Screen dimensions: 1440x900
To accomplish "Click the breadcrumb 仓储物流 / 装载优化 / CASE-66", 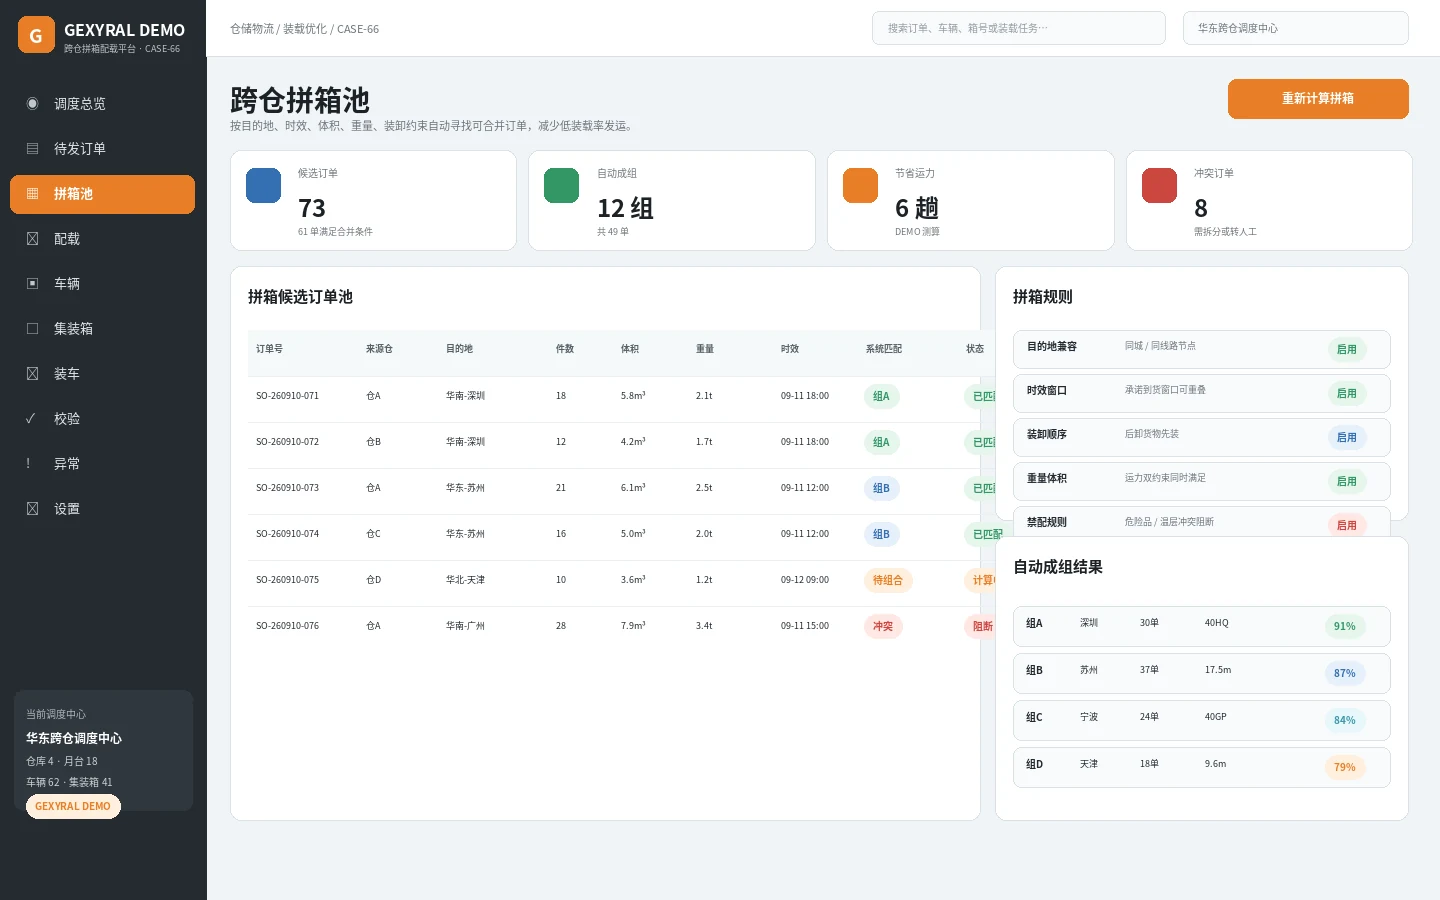I will click(x=304, y=29).
